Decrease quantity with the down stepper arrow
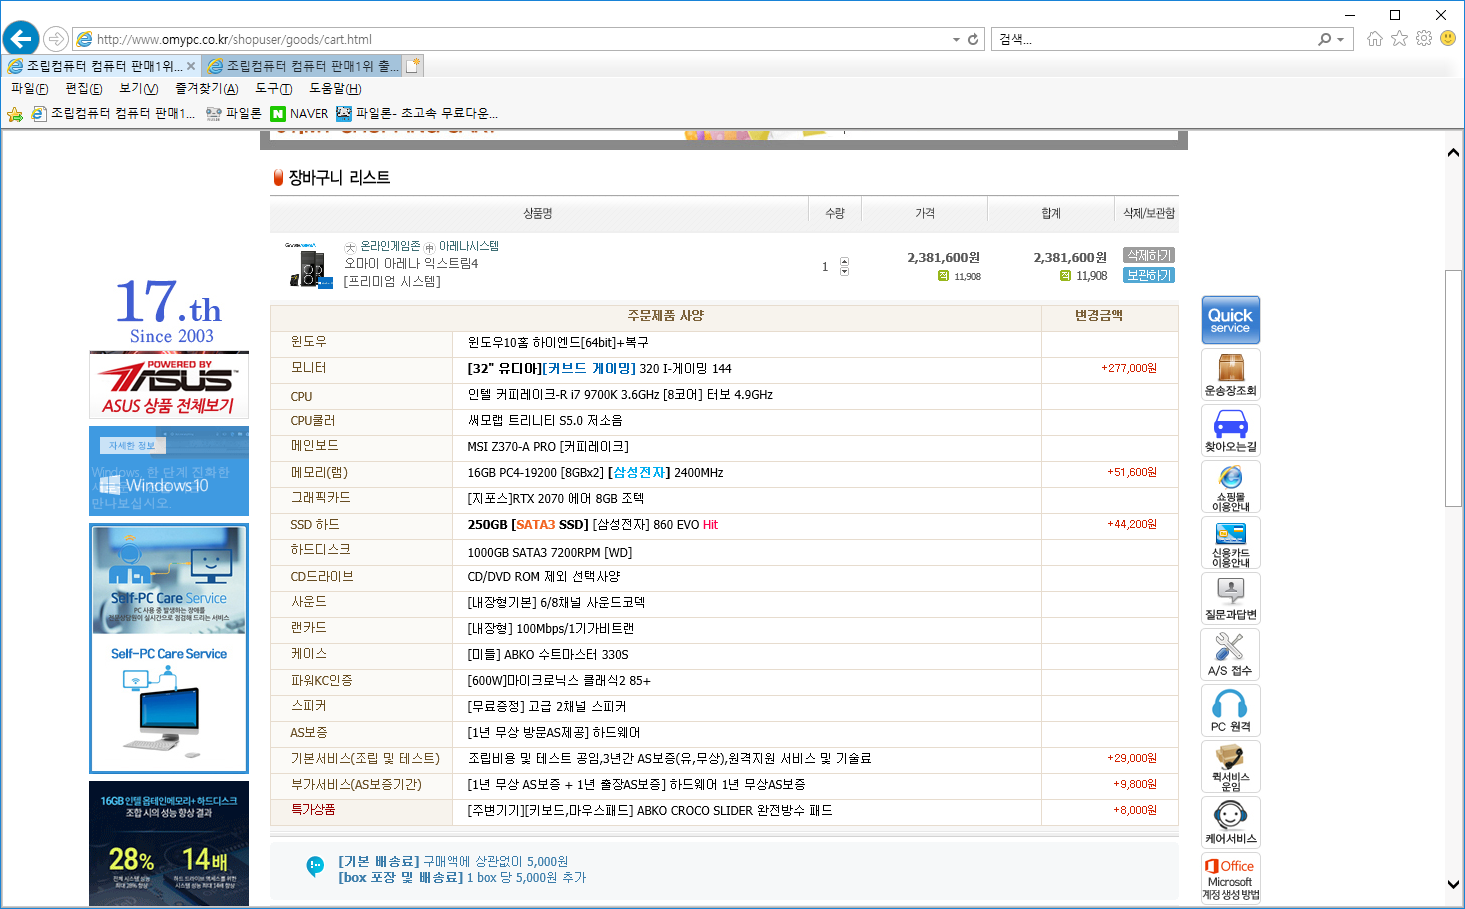 (844, 271)
